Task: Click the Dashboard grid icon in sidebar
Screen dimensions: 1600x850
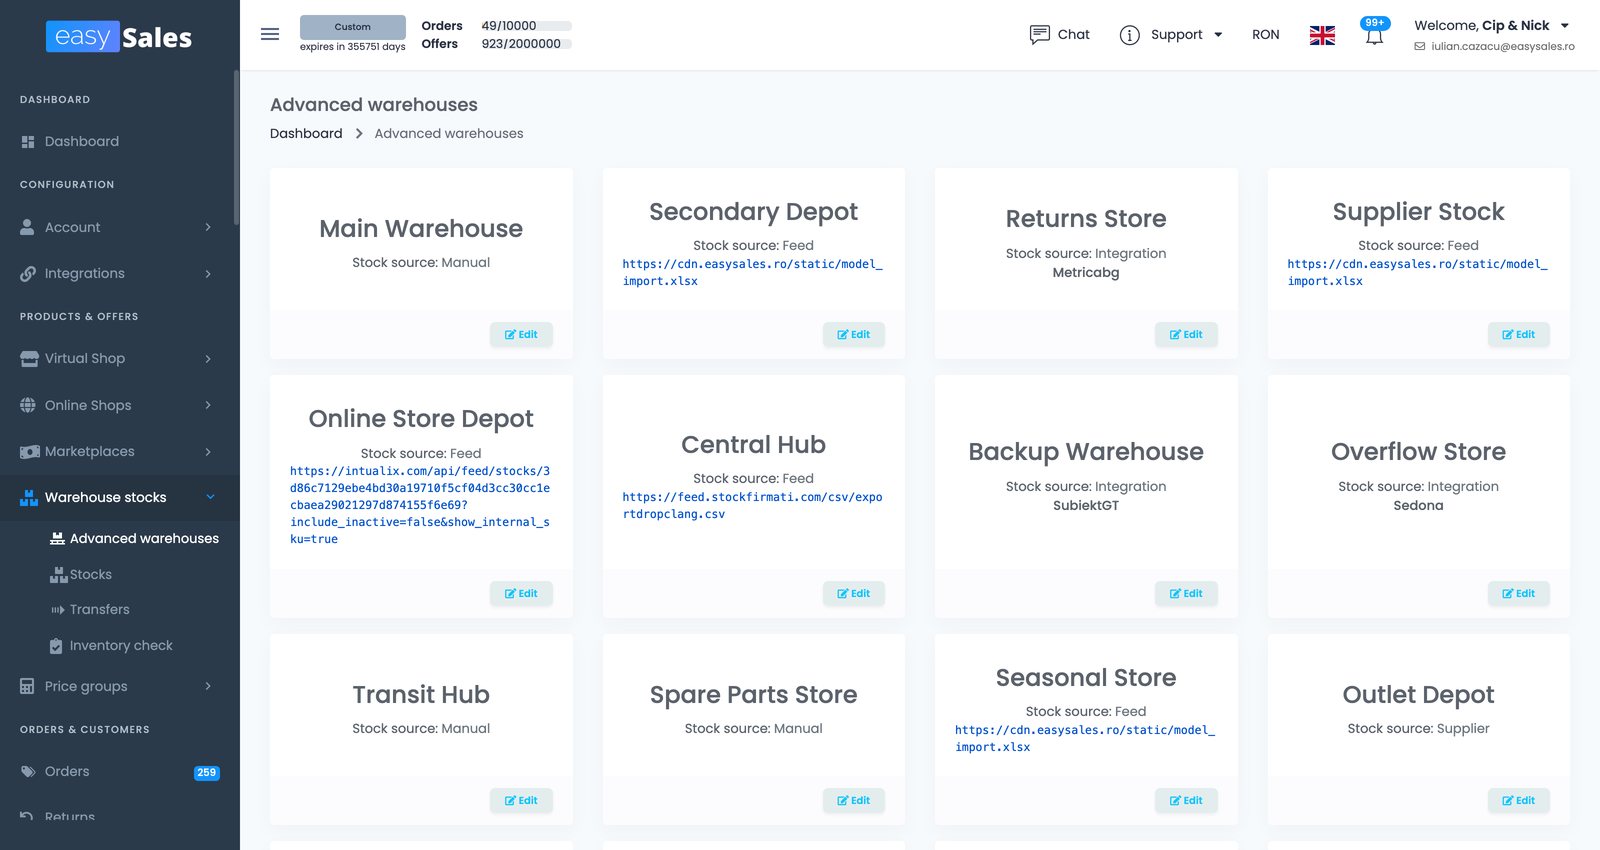Action: point(28,142)
